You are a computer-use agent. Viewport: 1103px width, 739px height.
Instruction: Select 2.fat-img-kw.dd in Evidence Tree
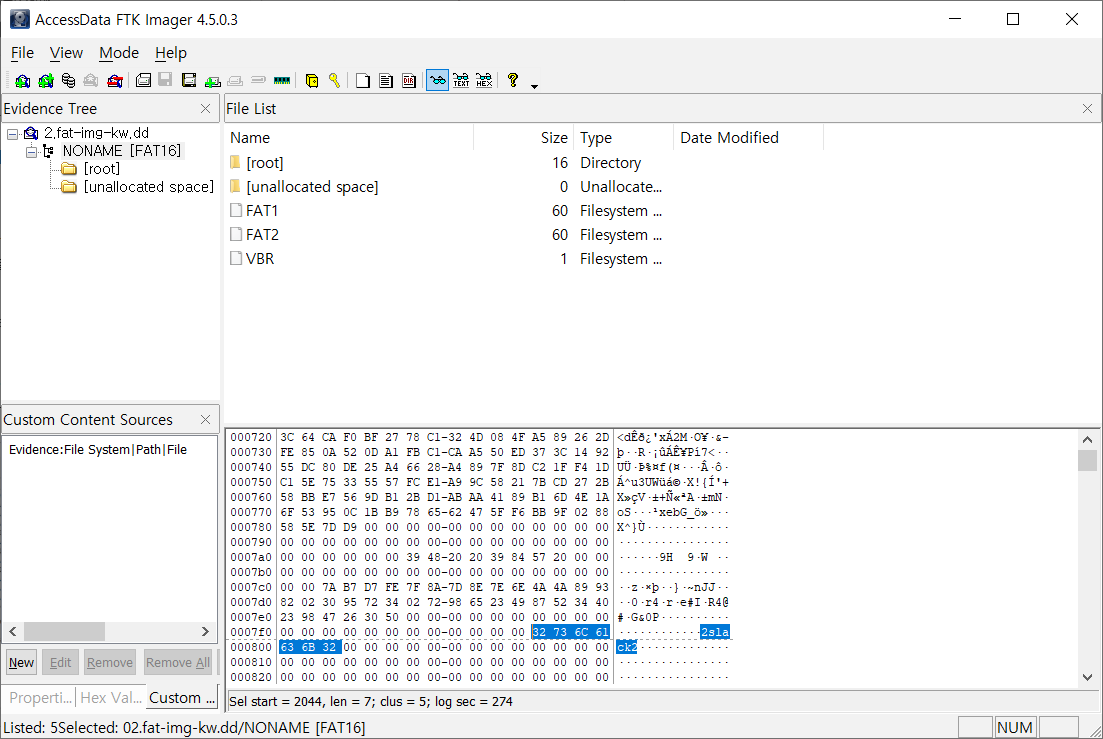(x=96, y=133)
